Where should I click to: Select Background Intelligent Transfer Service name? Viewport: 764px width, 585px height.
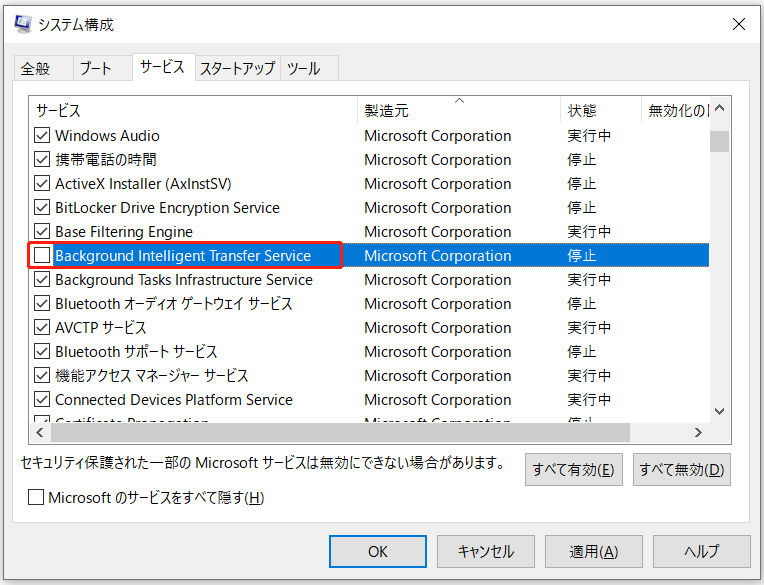coord(183,255)
